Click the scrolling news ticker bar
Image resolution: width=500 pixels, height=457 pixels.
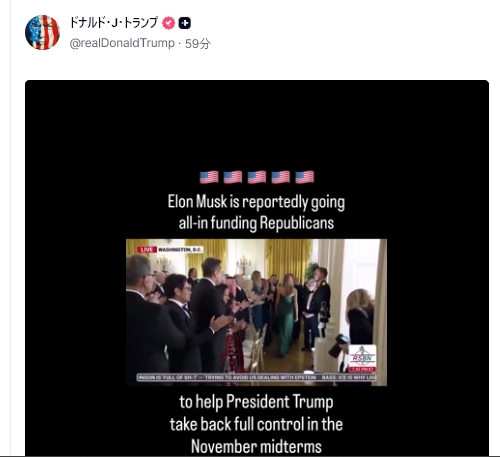click(x=256, y=377)
